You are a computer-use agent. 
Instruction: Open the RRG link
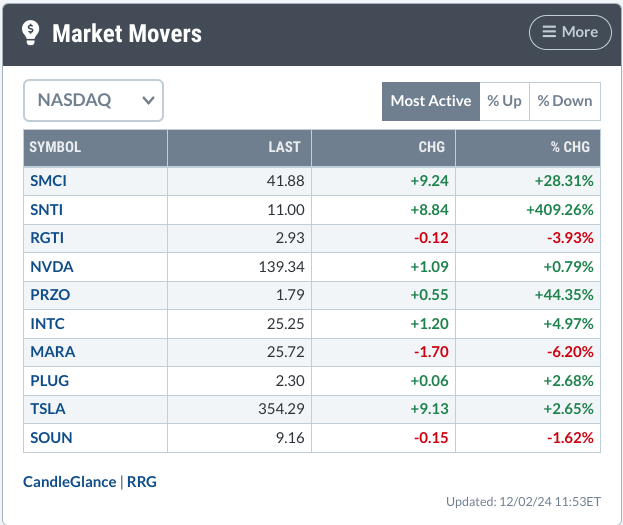141,482
